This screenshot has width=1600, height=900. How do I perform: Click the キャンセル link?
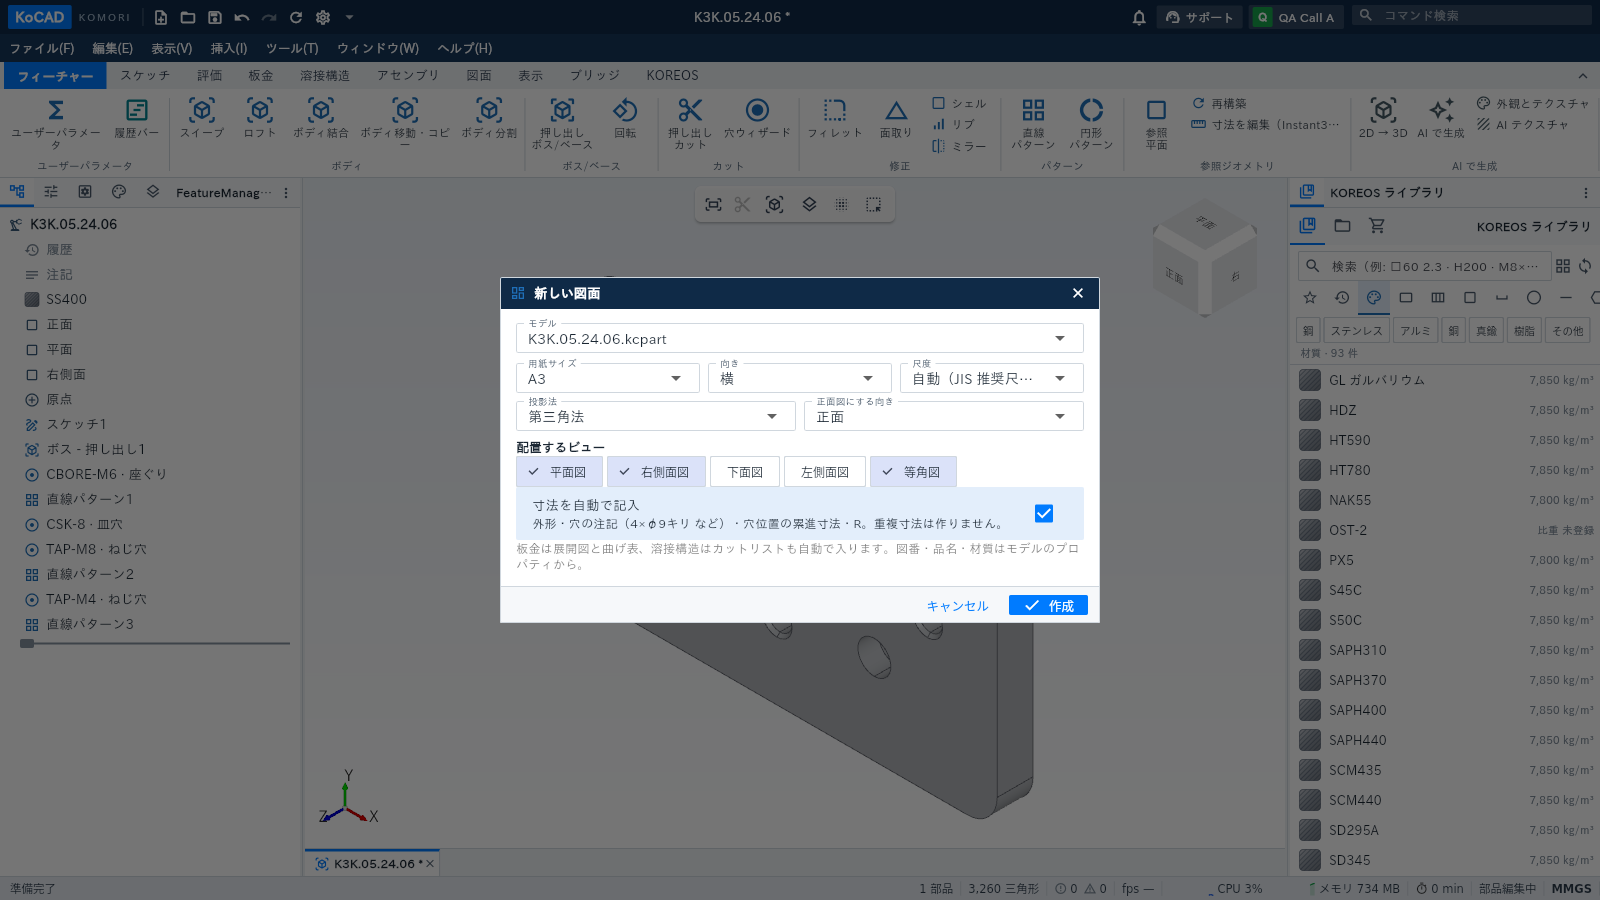(957, 605)
